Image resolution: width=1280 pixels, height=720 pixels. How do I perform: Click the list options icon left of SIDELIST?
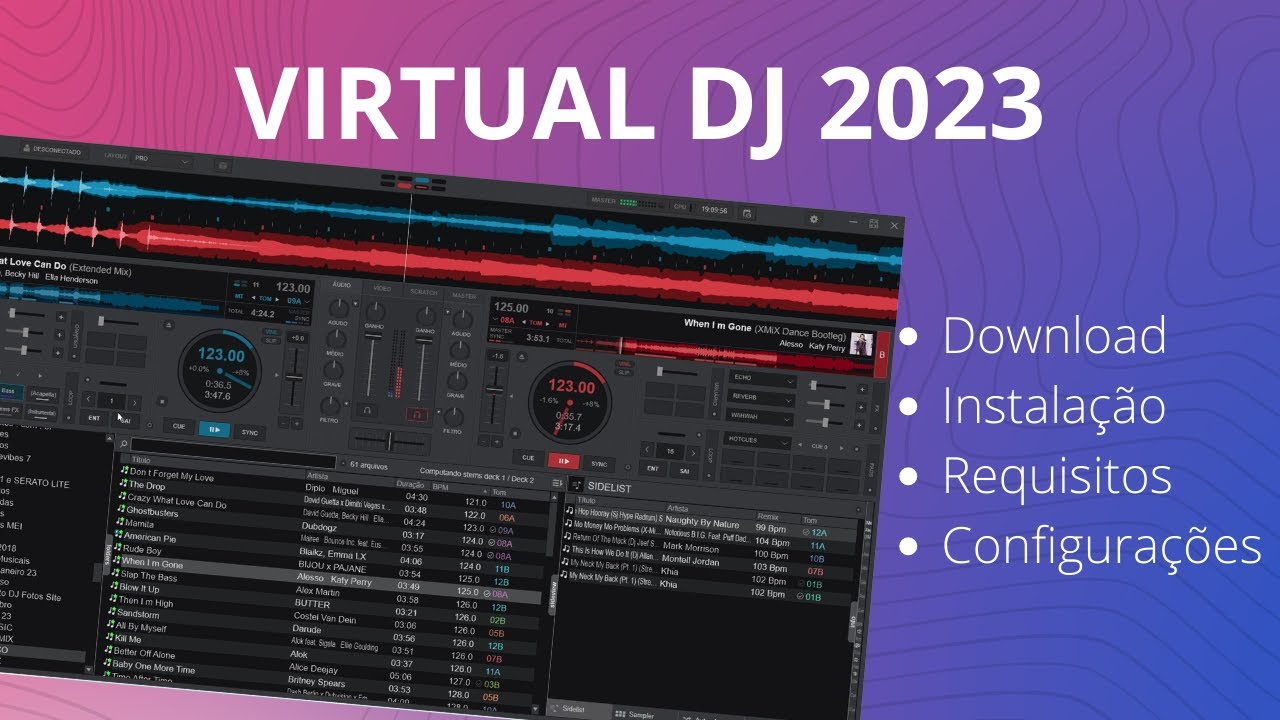557,483
